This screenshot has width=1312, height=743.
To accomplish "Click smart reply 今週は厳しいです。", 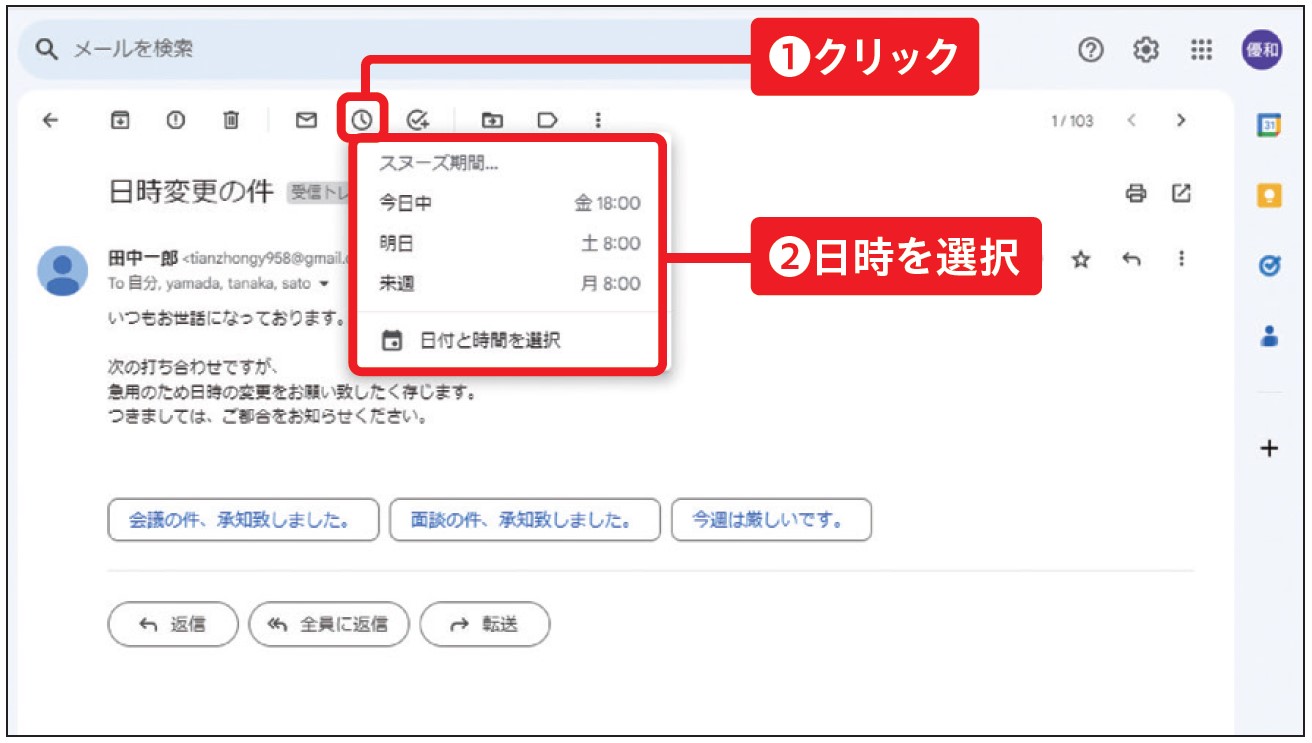I will tap(771, 520).
